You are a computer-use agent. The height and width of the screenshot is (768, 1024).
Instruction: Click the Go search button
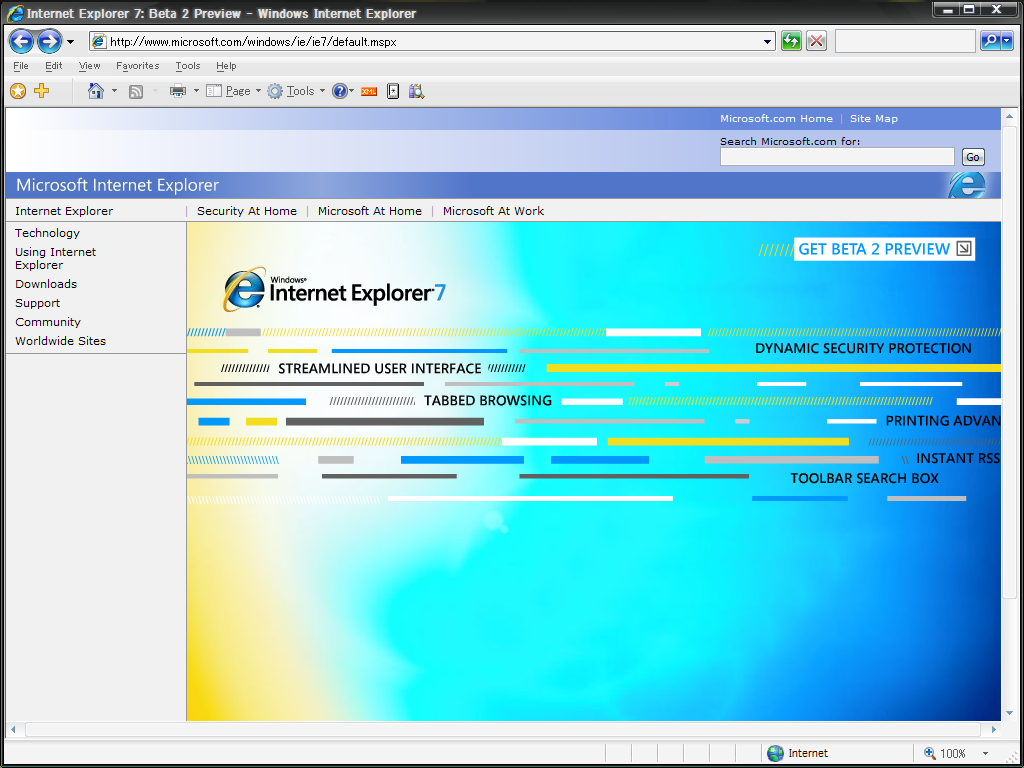point(972,157)
